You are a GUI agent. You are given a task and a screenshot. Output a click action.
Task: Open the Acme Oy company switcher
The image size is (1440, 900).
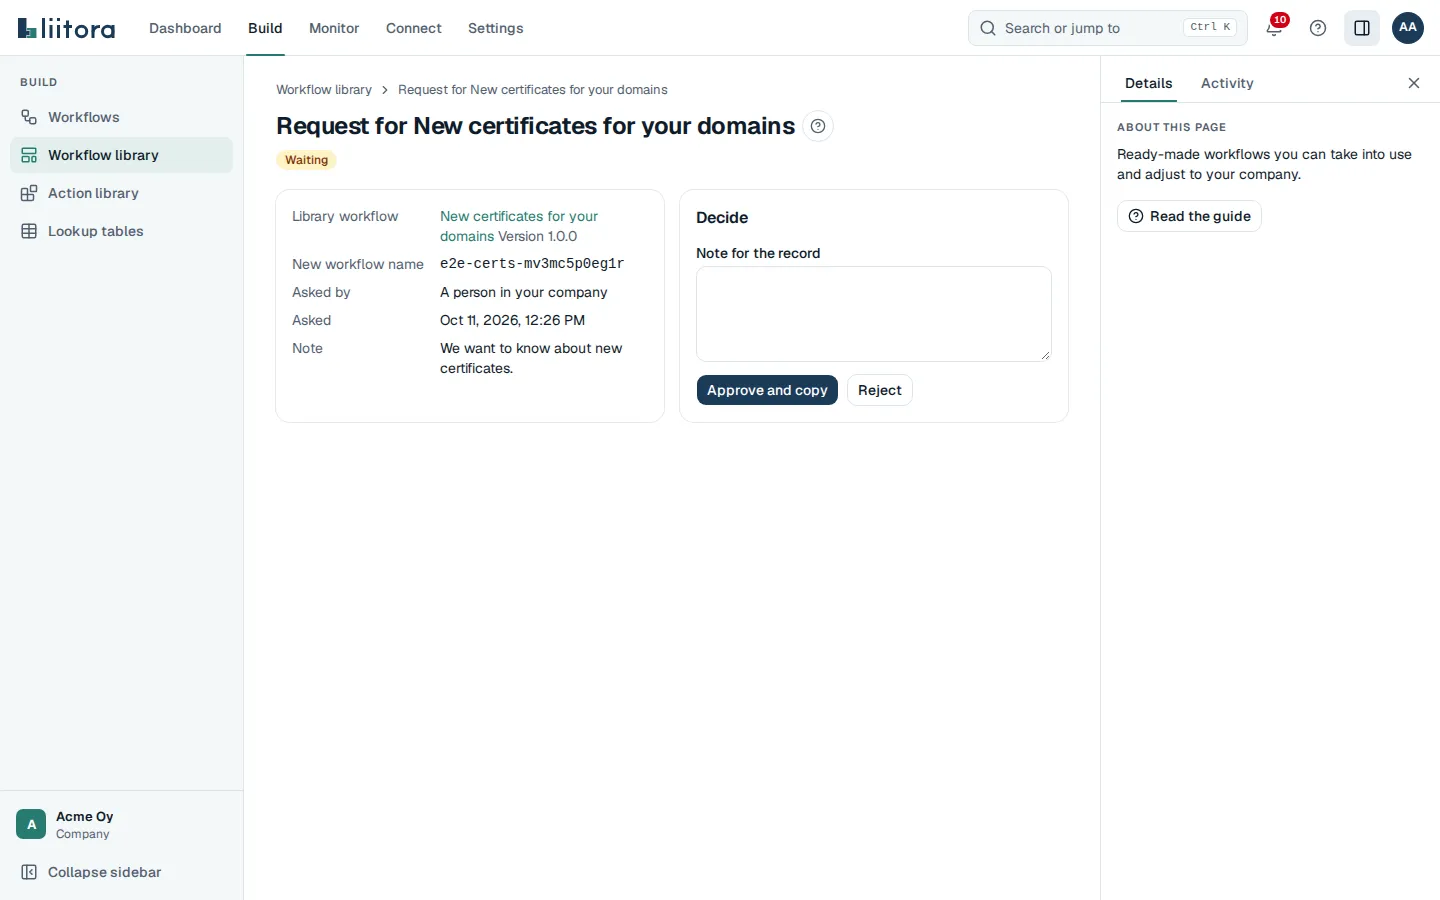coord(121,824)
